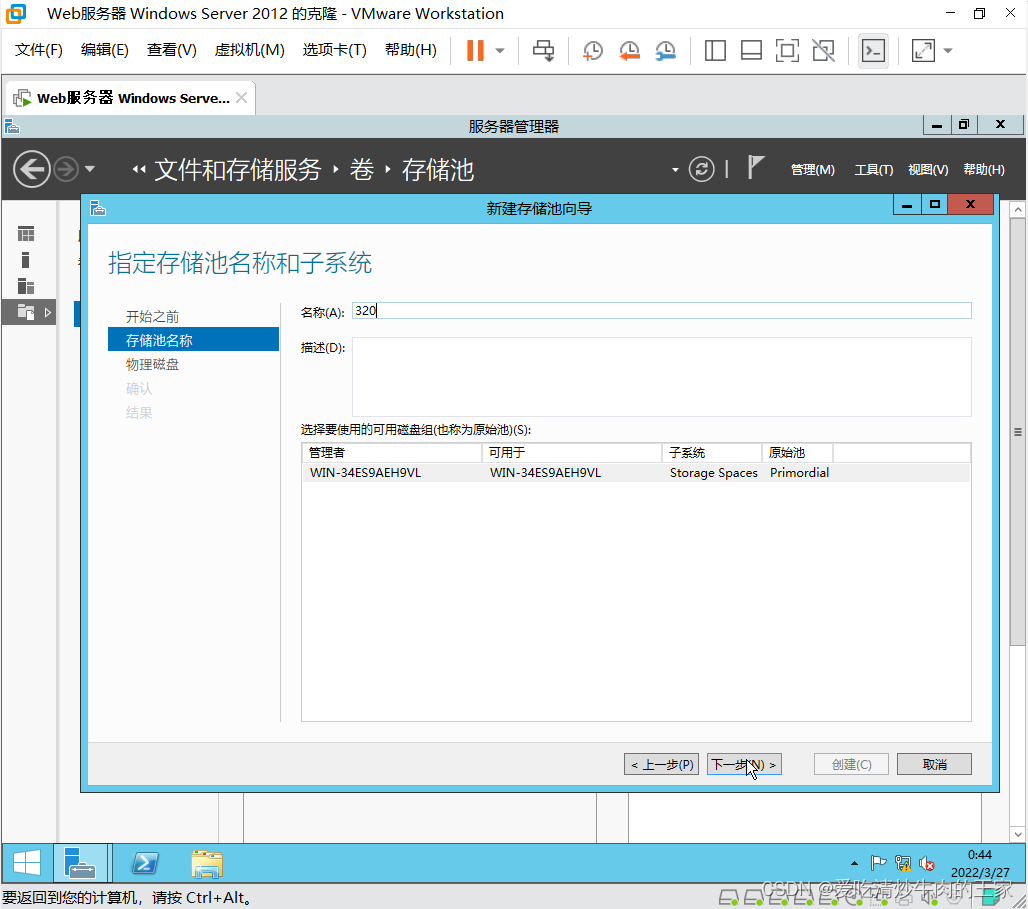
Task: Open Volumes icon in left sidebar
Action: tap(26, 286)
